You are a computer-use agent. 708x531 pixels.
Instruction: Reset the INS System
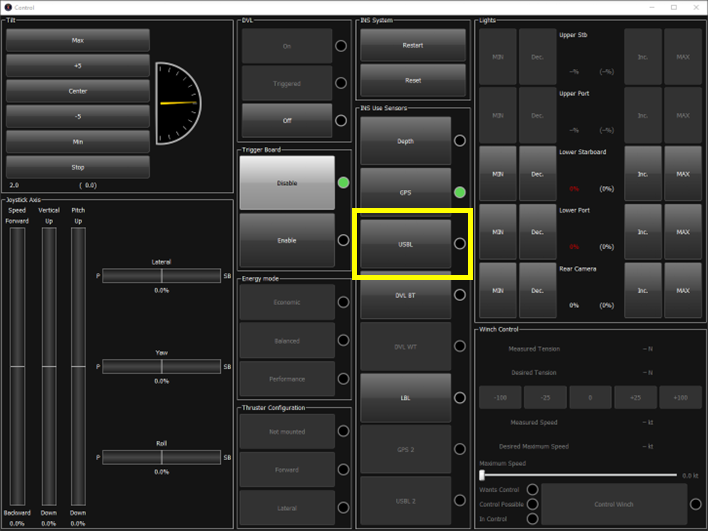pyautogui.click(x=412, y=80)
